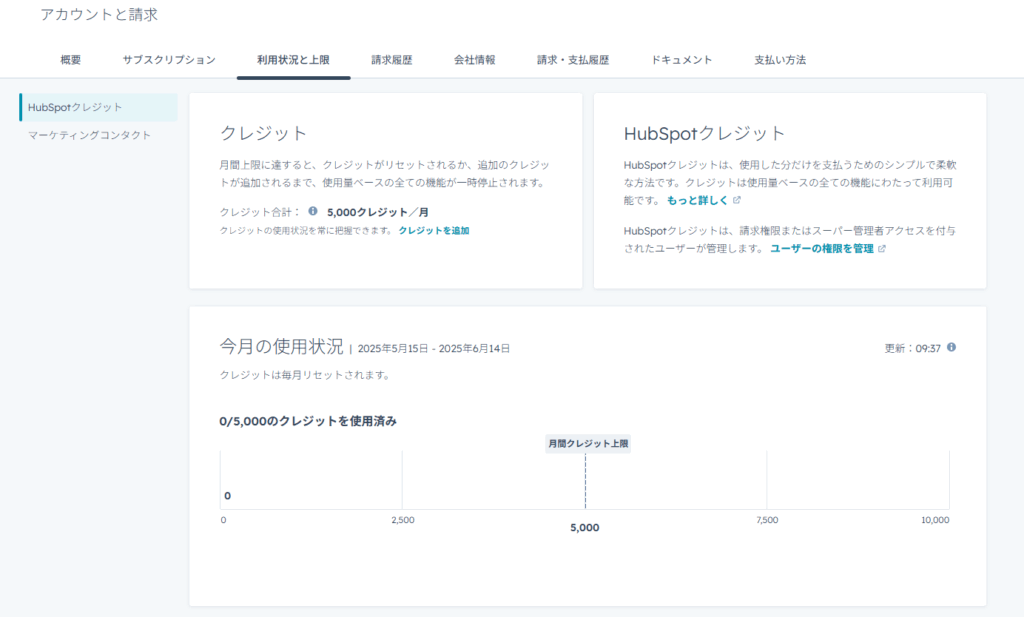Image resolution: width=1024 pixels, height=617 pixels.
Task: Select マーケティングコンタクト in the sidebar
Action: coord(89,135)
